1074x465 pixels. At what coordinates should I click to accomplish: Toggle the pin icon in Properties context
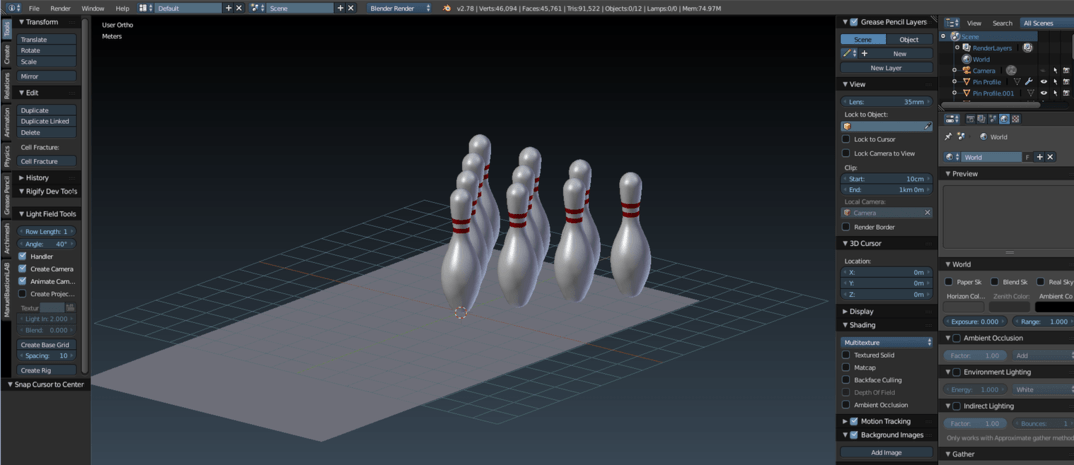point(949,136)
